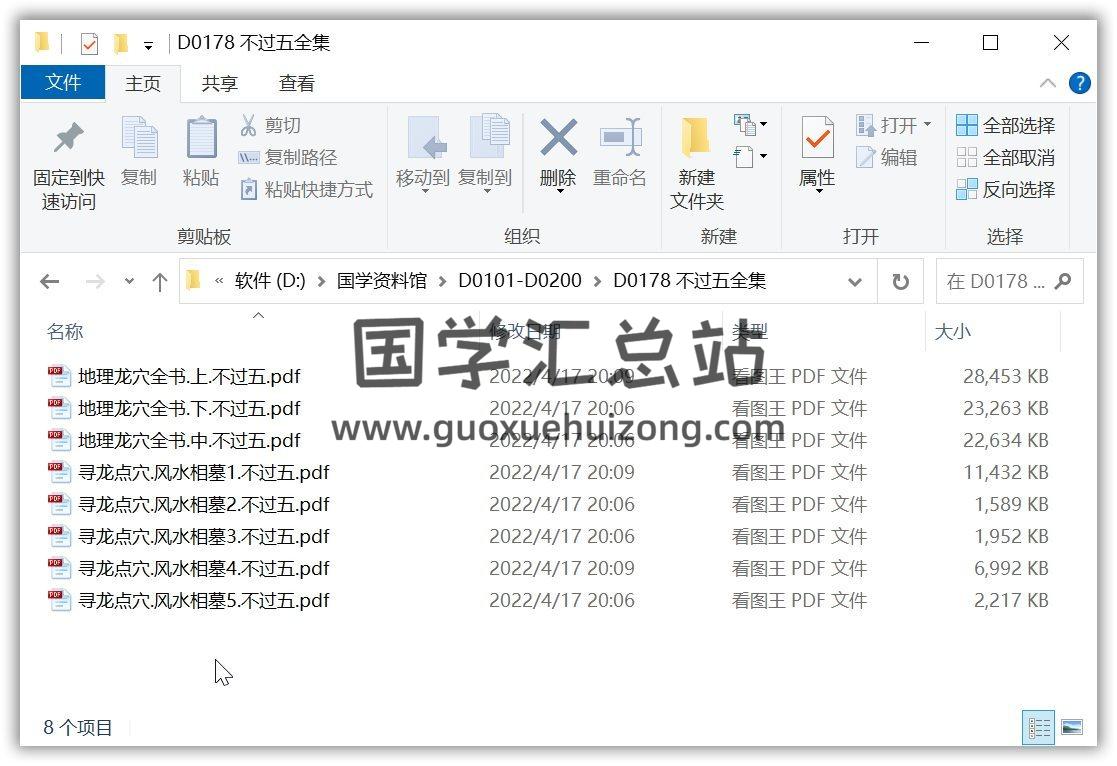Screen dimensions: 1117x766
Task: Click the title bar properties checkmark icon
Action: coord(89,44)
